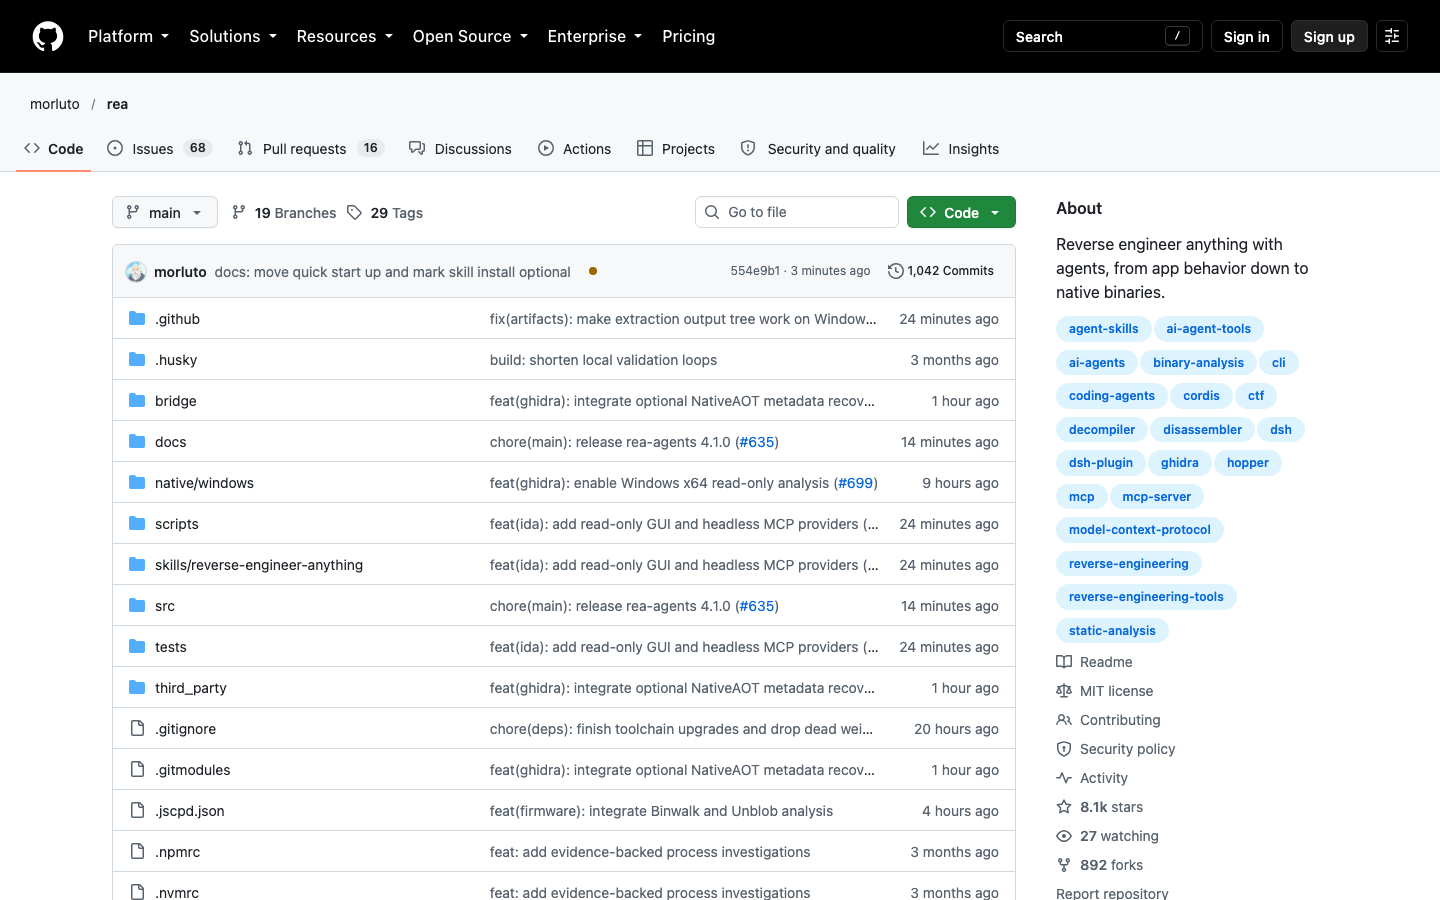Click the Go to file search field
The height and width of the screenshot is (900, 1440).
pyautogui.click(x=797, y=212)
